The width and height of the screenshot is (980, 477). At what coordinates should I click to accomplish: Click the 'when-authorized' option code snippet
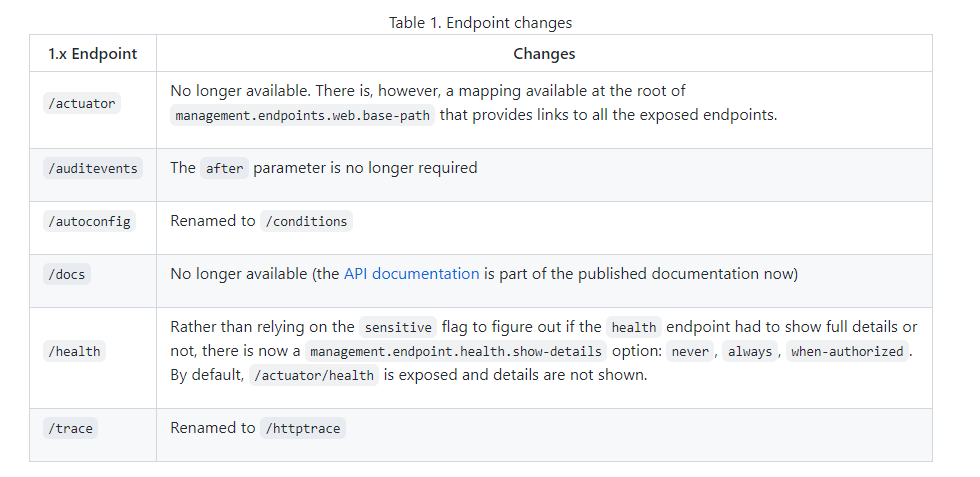[x=847, y=351]
